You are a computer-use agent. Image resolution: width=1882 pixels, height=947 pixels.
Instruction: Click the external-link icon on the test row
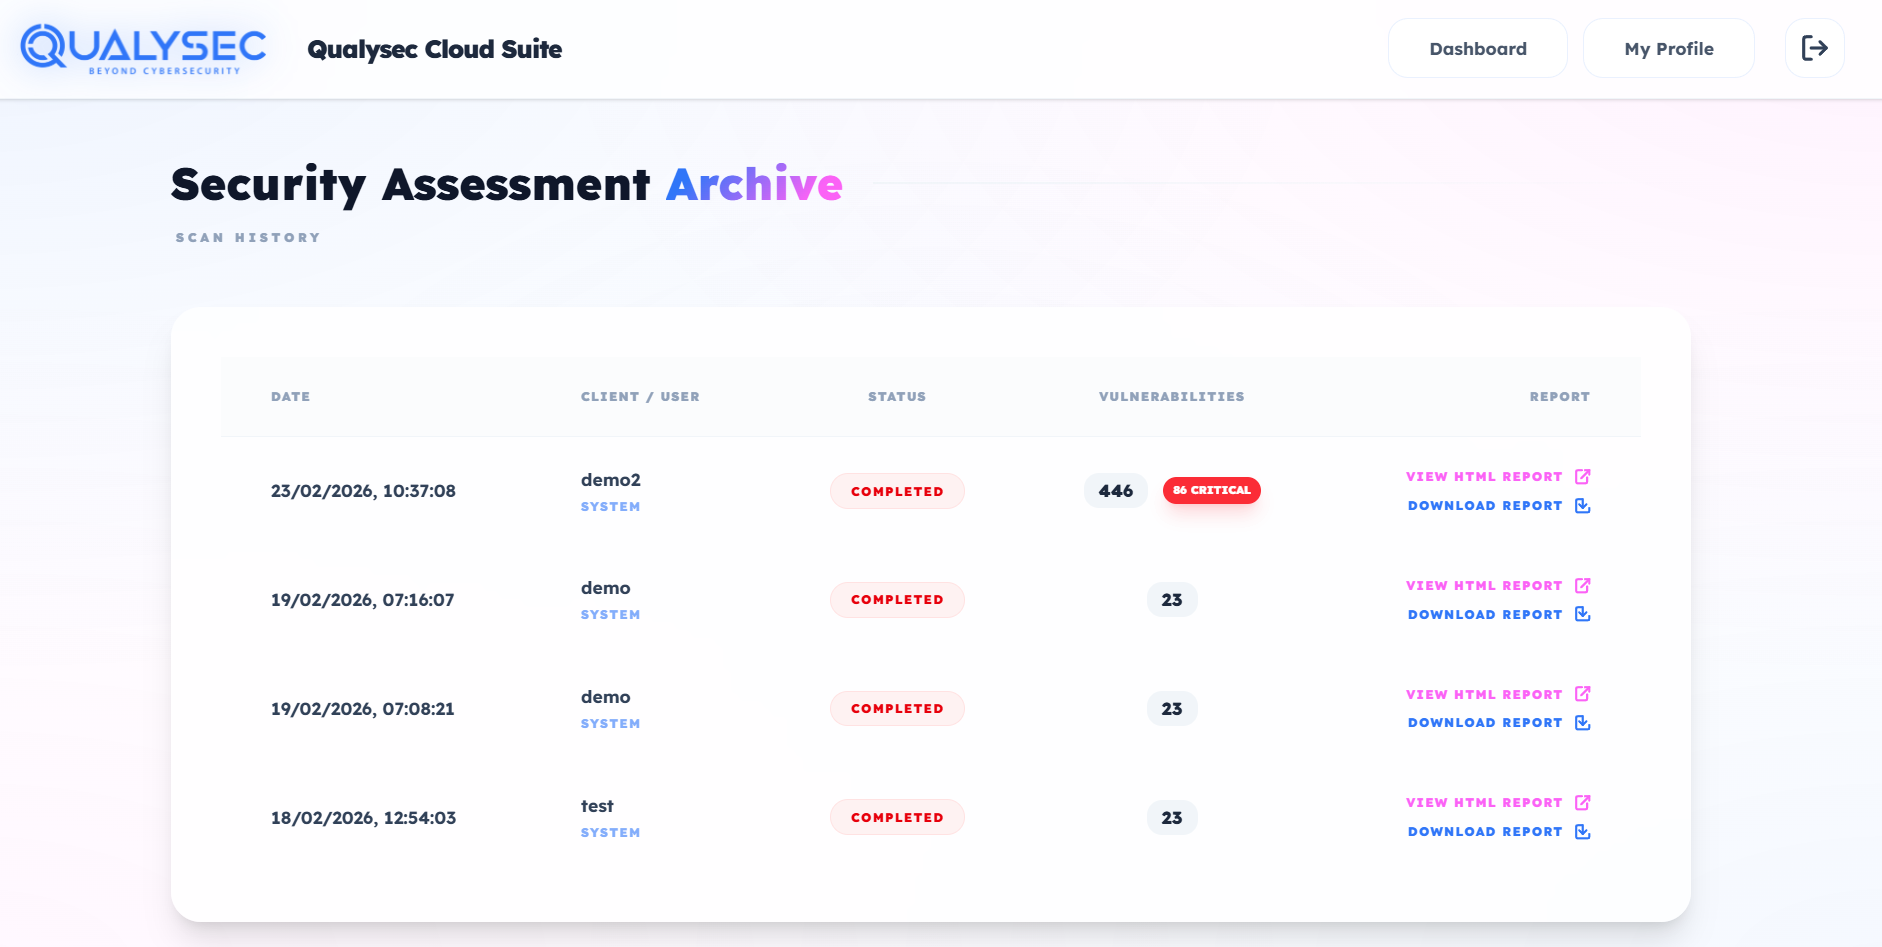[1582, 801]
